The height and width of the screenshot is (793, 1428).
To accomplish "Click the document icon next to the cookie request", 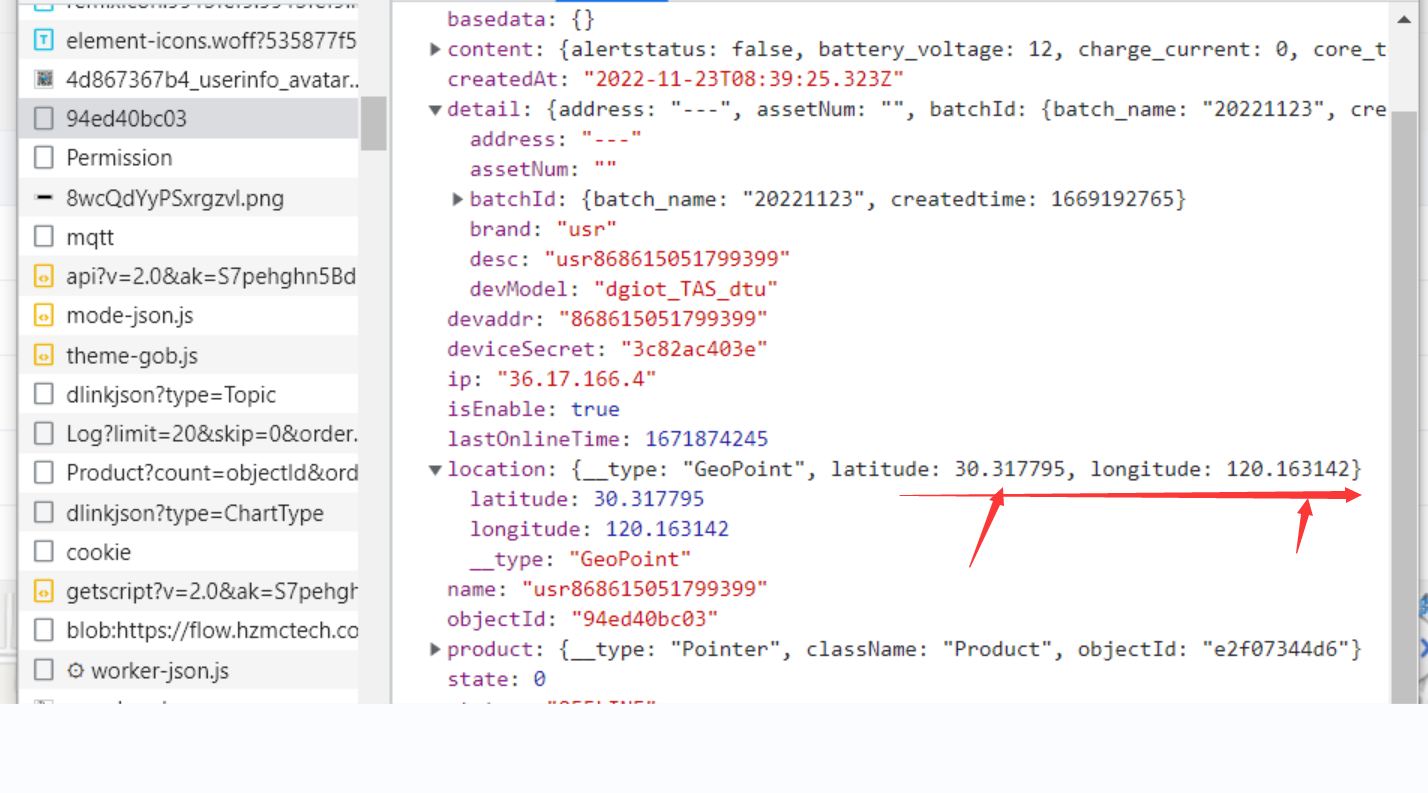I will (x=42, y=551).
